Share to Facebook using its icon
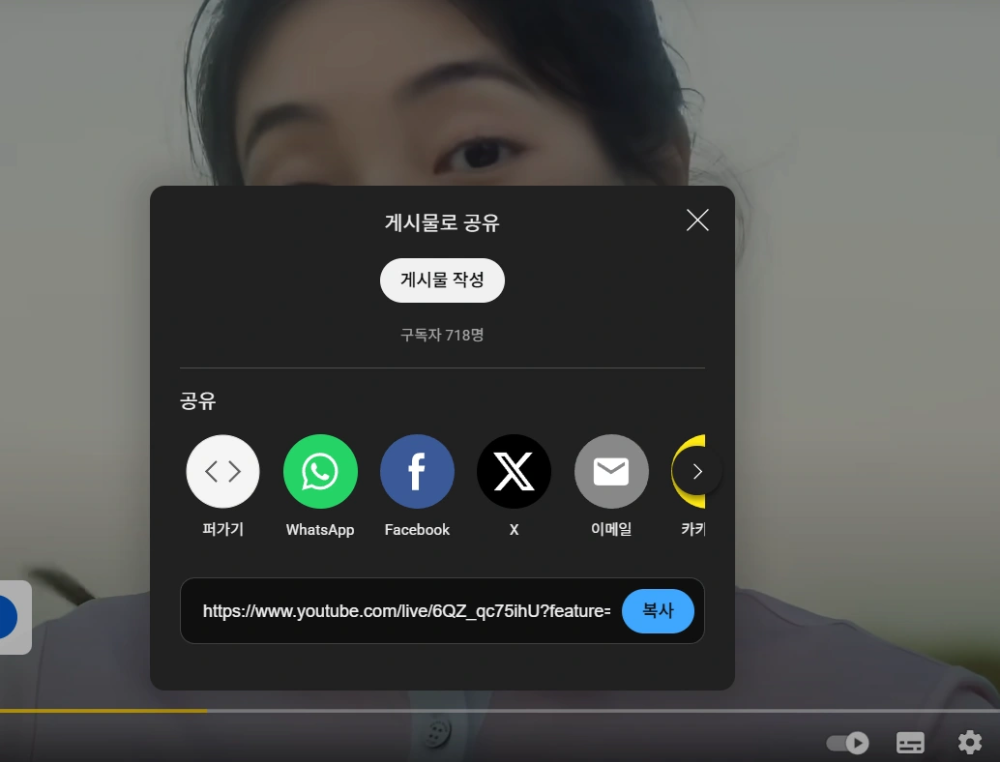Image resolution: width=1000 pixels, height=762 pixels. click(417, 472)
